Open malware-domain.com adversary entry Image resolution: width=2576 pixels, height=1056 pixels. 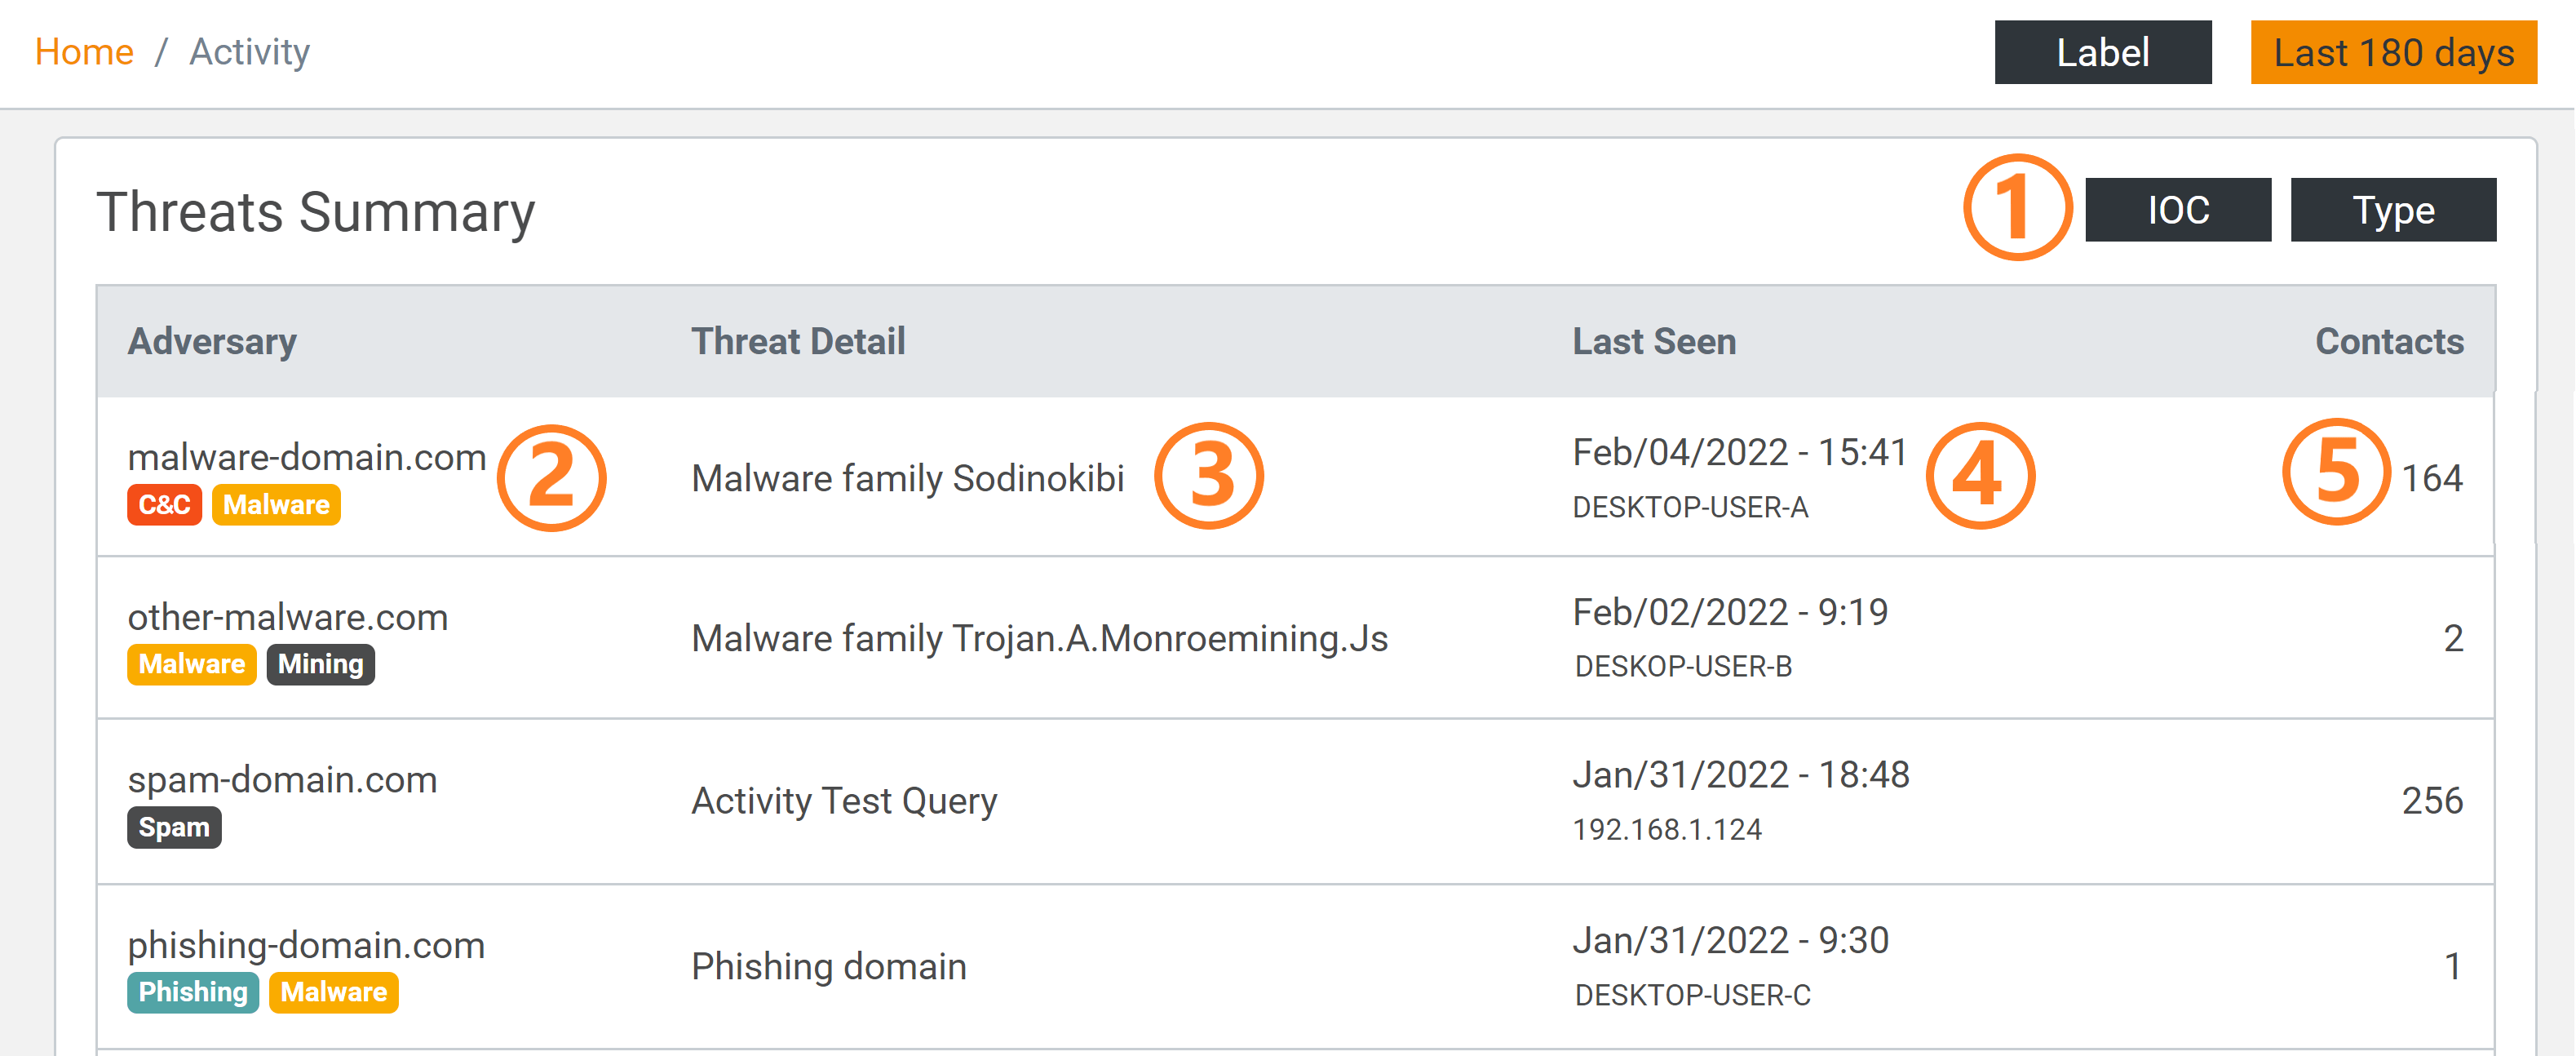[306, 457]
